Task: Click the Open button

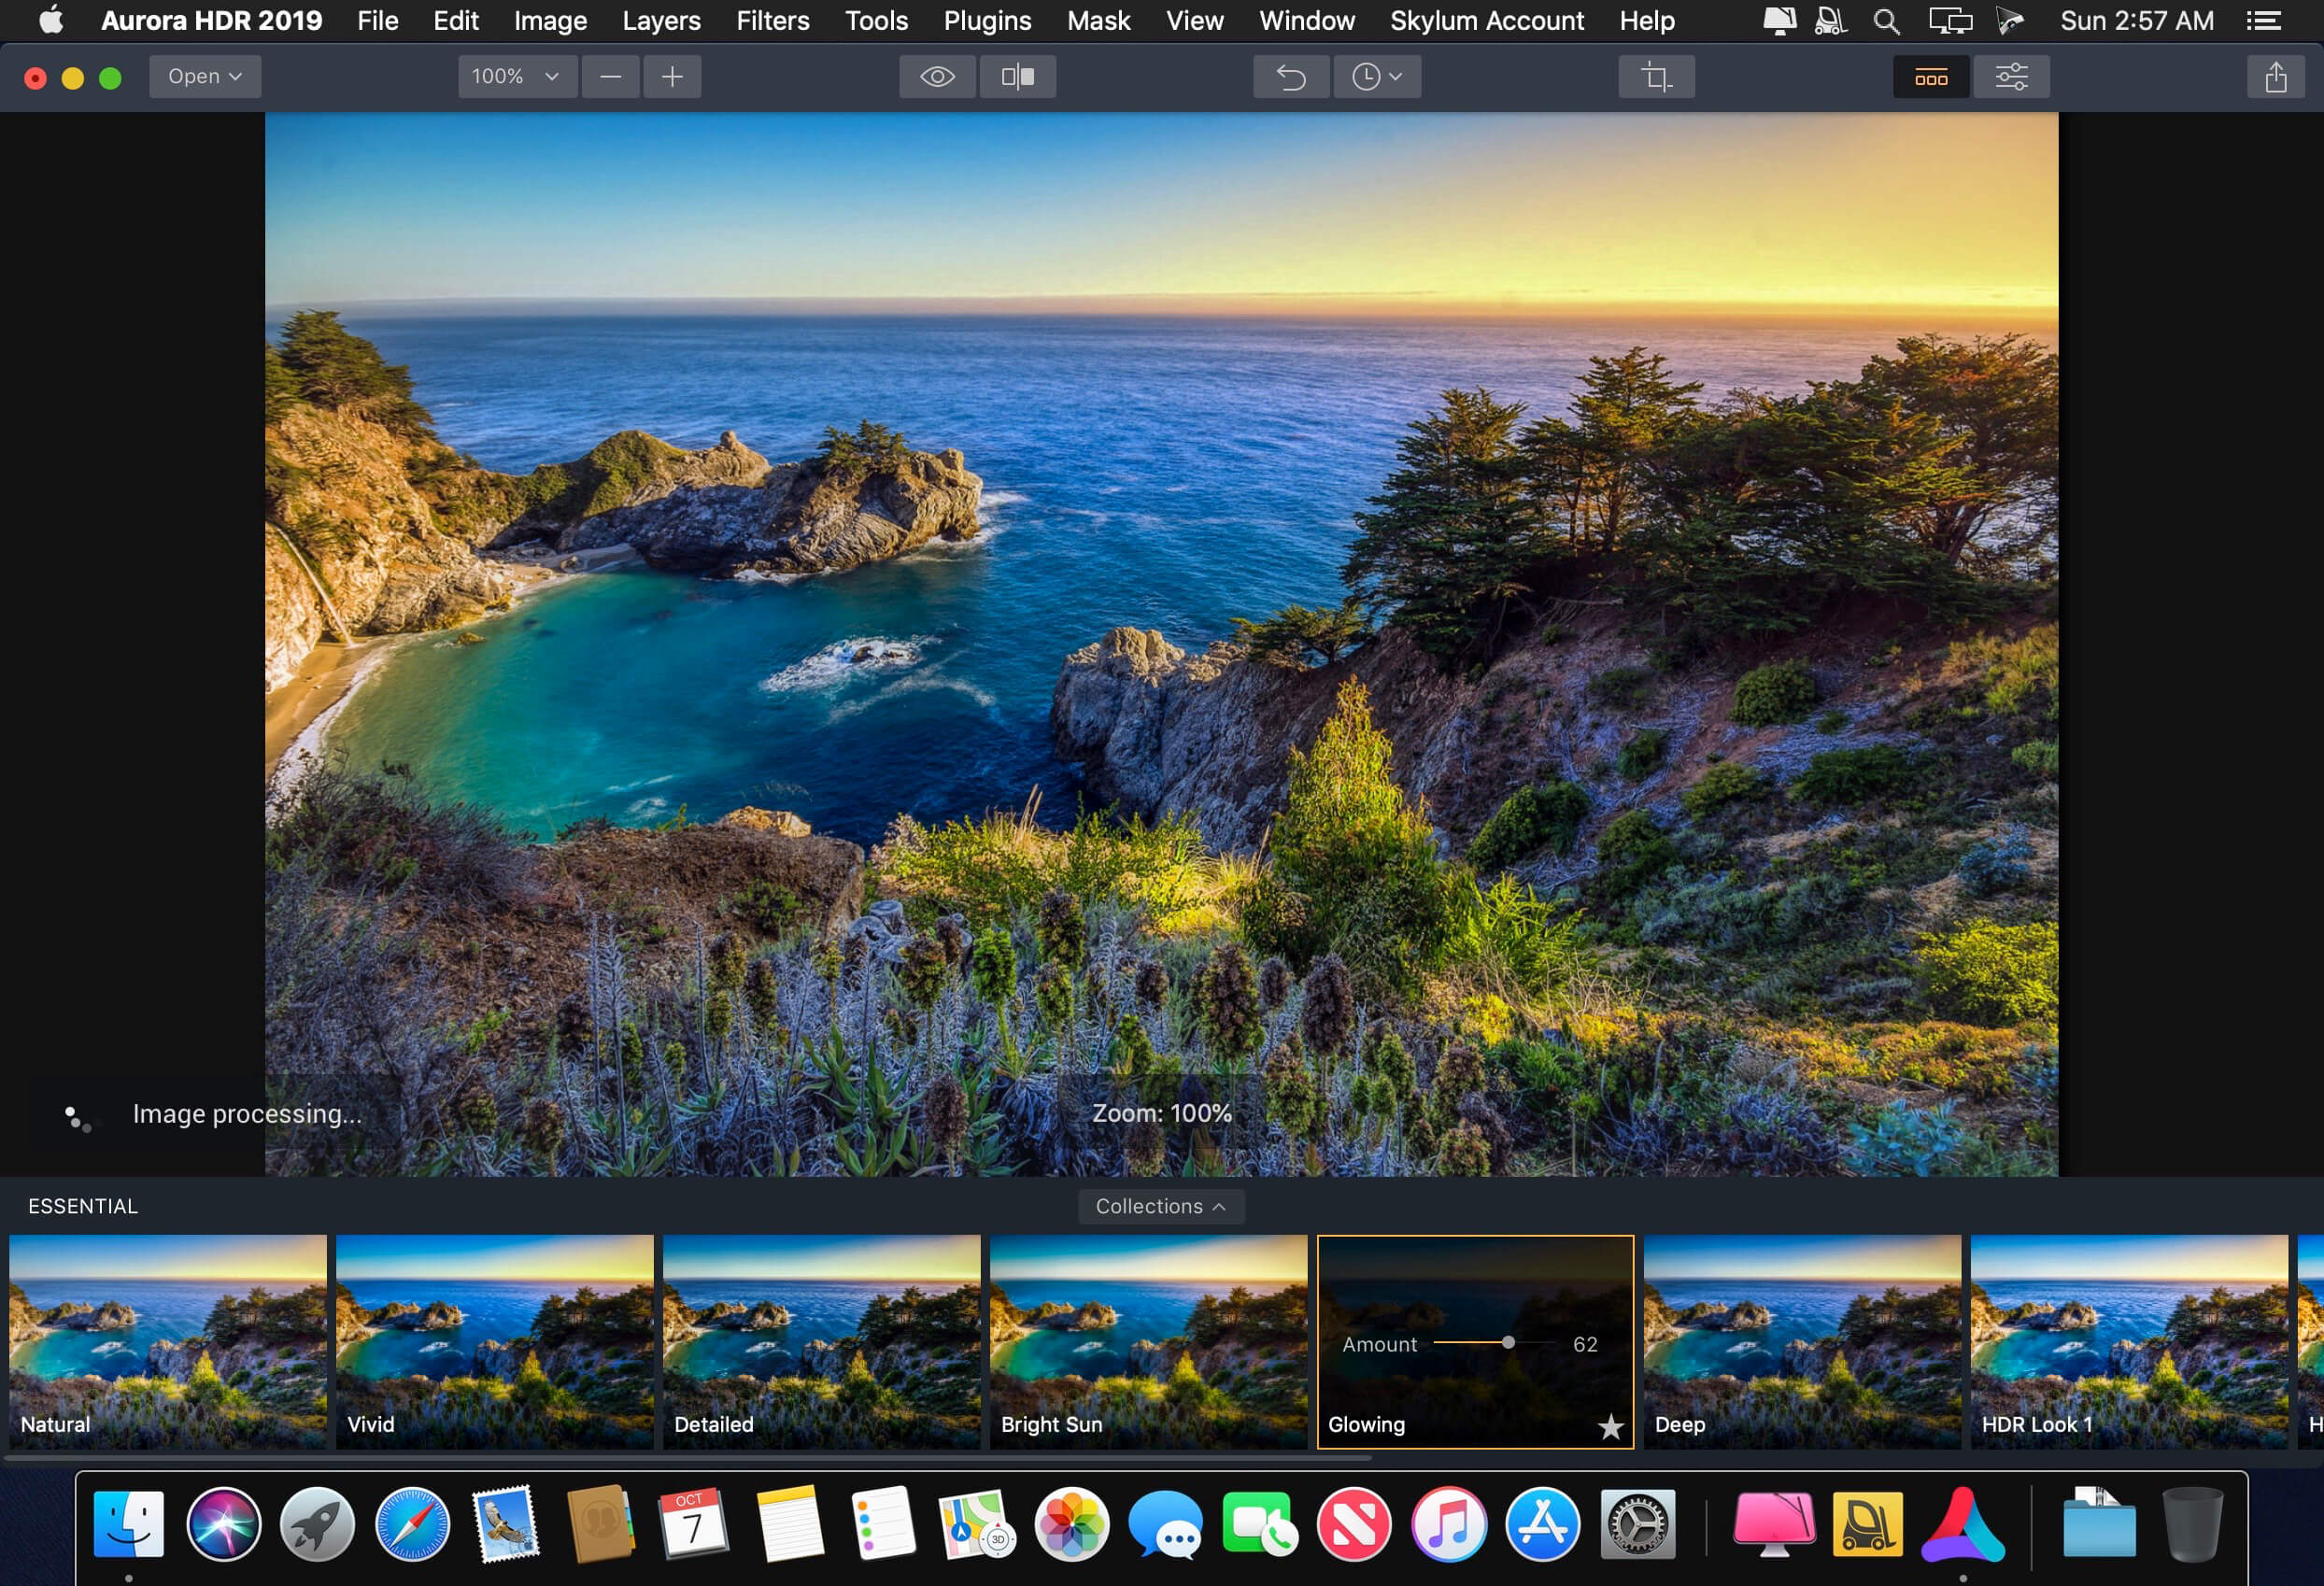Action: (205, 77)
